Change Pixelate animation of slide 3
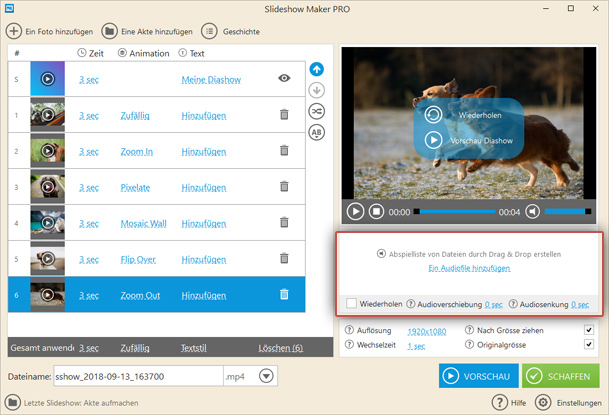The width and height of the screenshot is (609, 415). [135, 188]
